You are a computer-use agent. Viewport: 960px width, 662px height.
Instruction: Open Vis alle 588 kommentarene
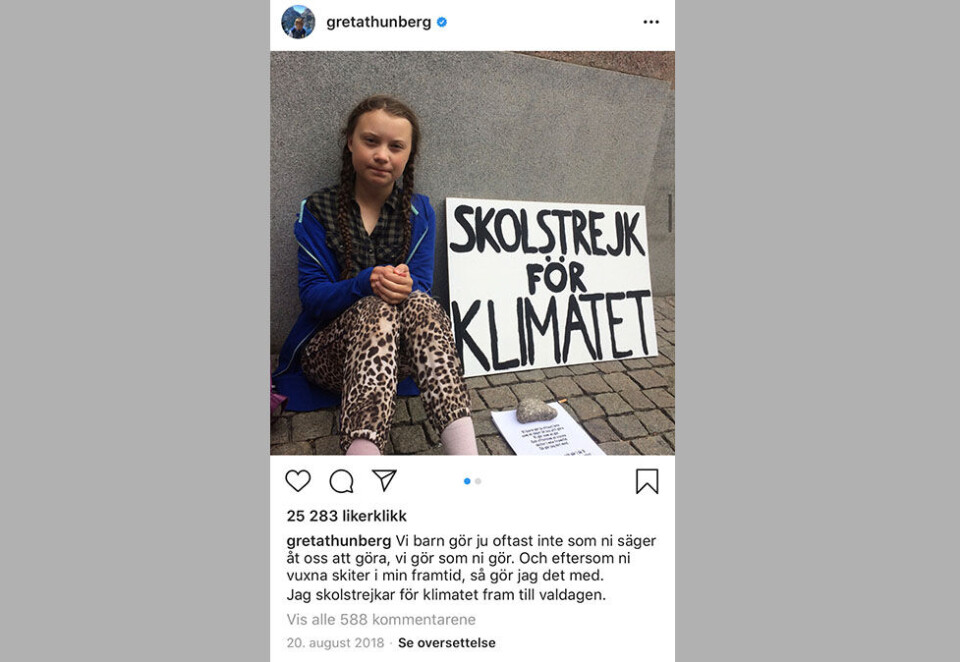381,620
